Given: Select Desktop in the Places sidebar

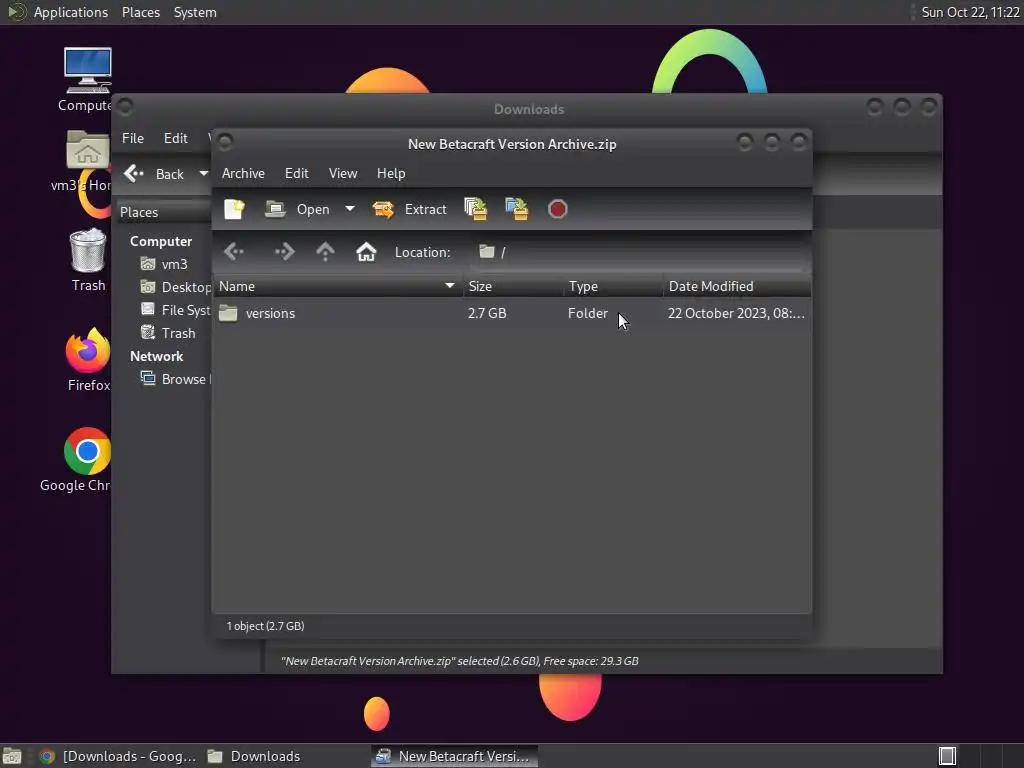Looking at the screenshot, I should pos(176,287).
